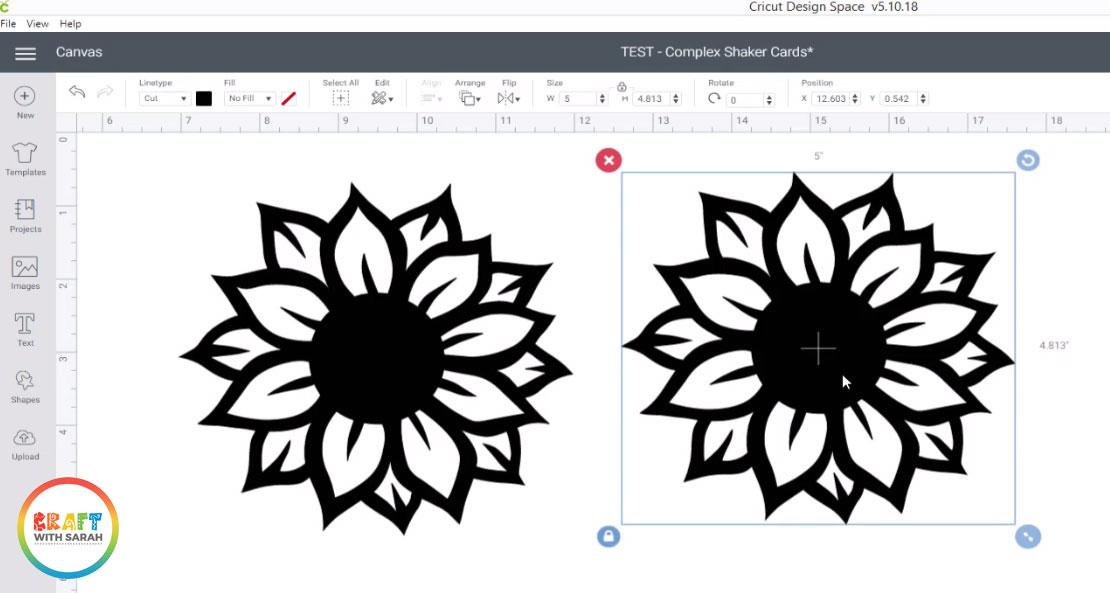Lock the selected sunflower with padlock toggle
Viewport: 1110px width, 593px height.
609,537
